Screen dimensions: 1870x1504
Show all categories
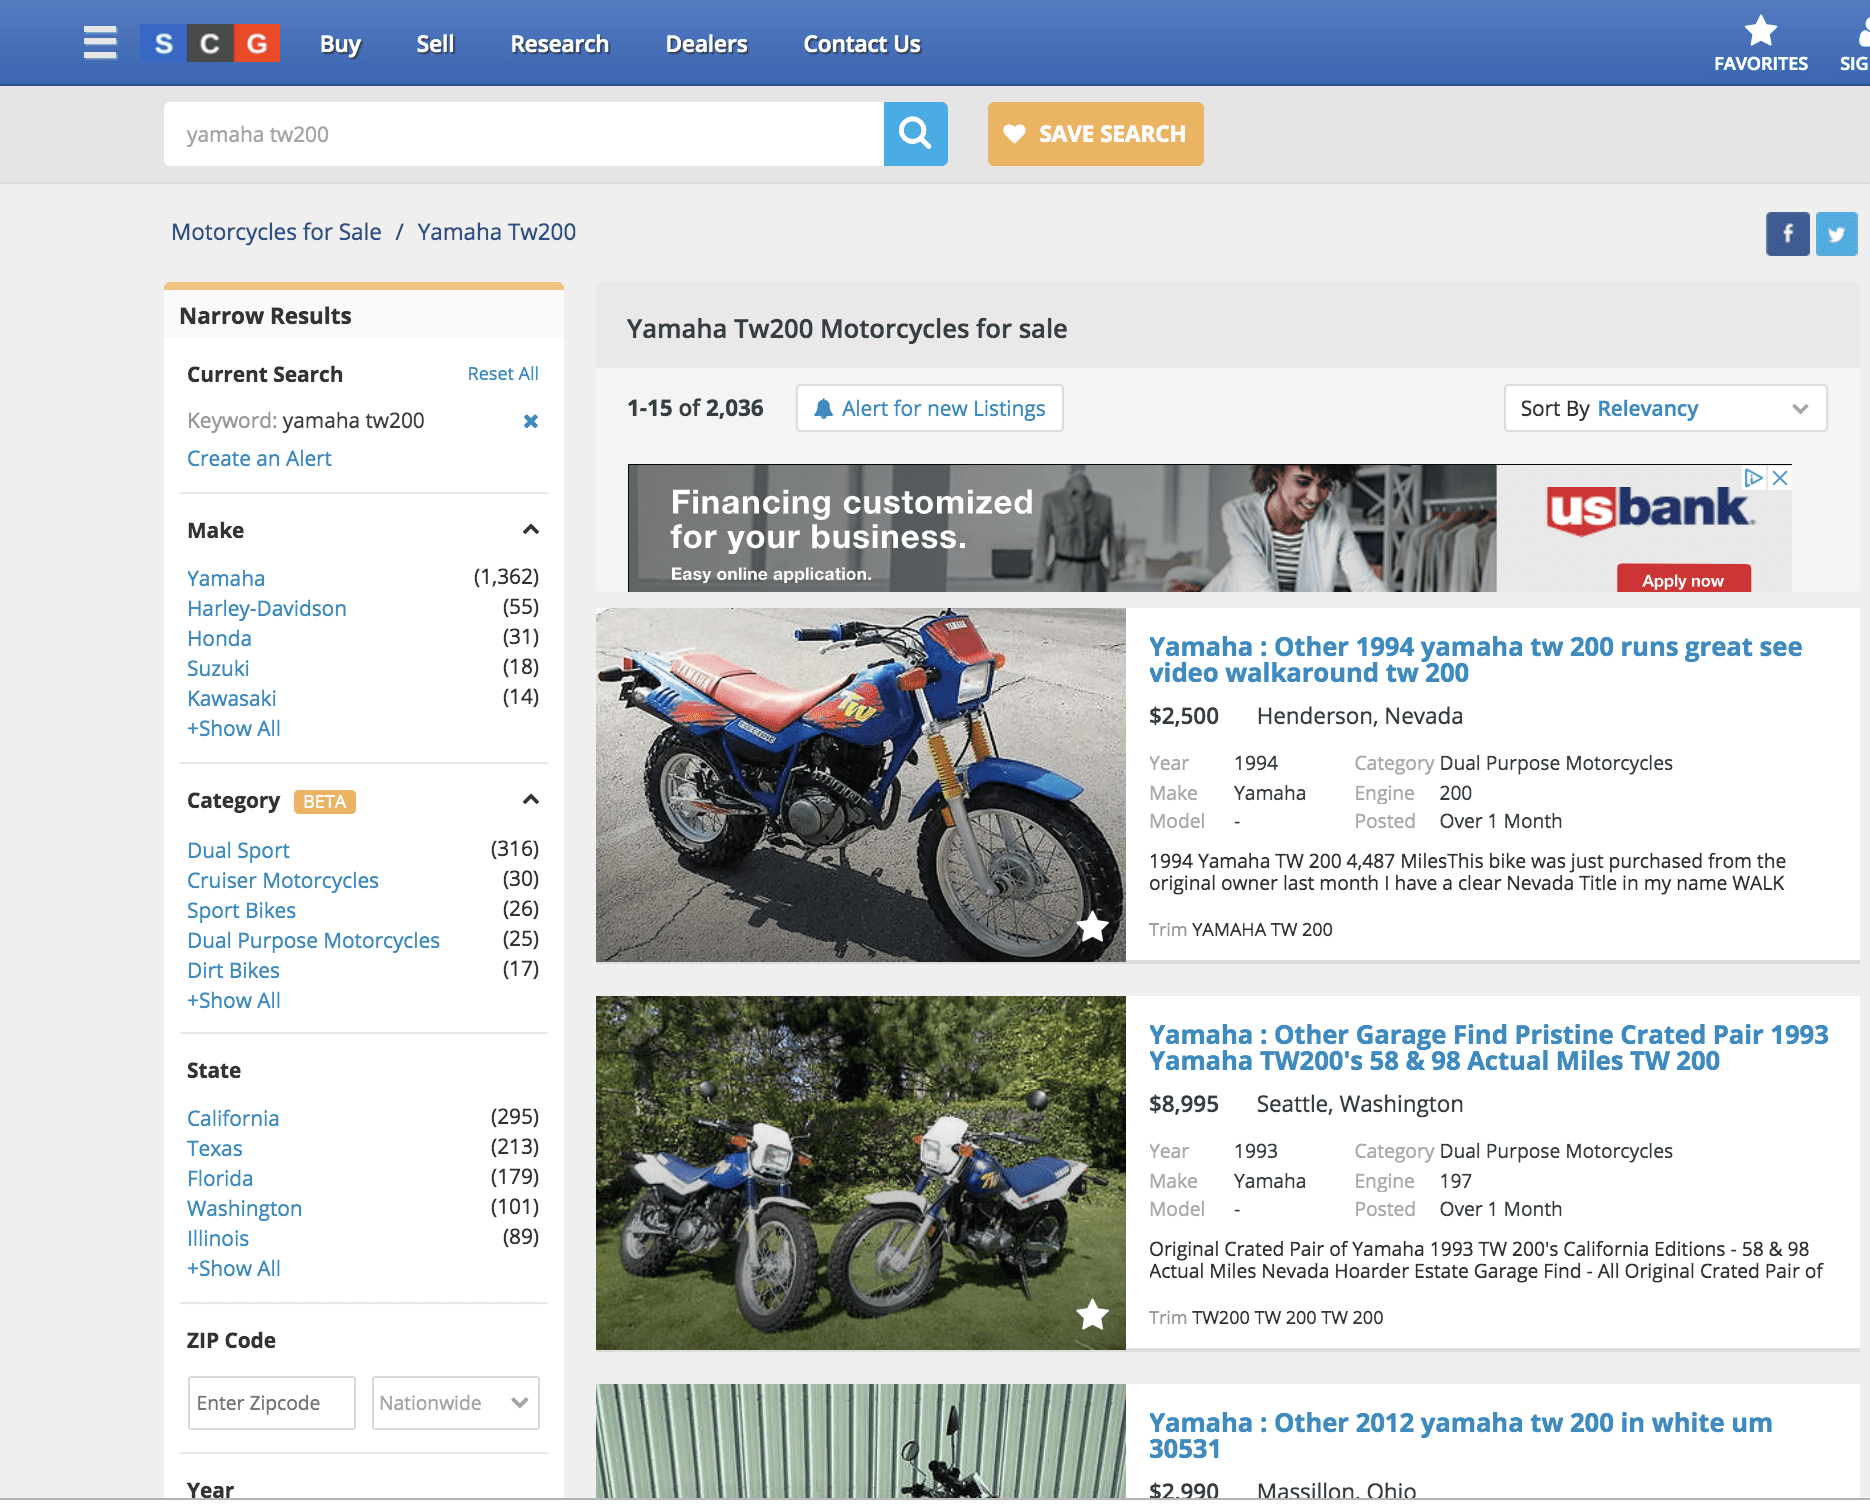click(234, 1000)
